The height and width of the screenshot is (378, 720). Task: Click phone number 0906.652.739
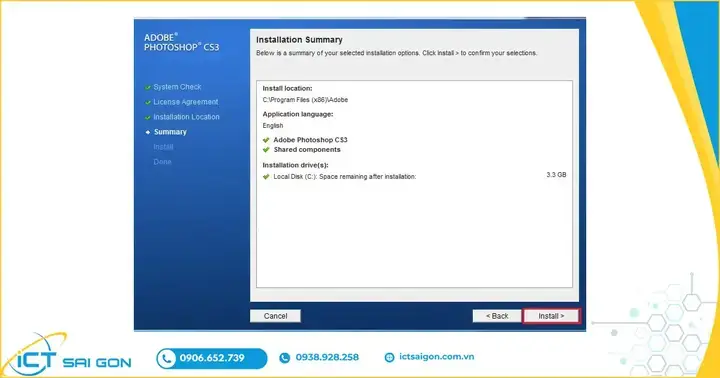[212, 358]
